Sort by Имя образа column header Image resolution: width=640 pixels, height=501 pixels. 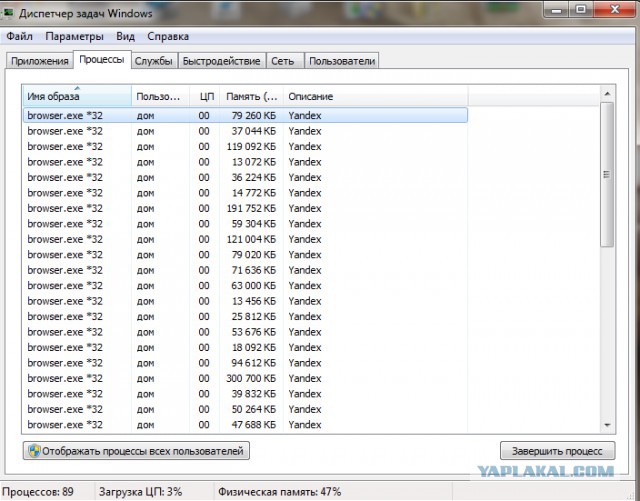click(77, 96)
